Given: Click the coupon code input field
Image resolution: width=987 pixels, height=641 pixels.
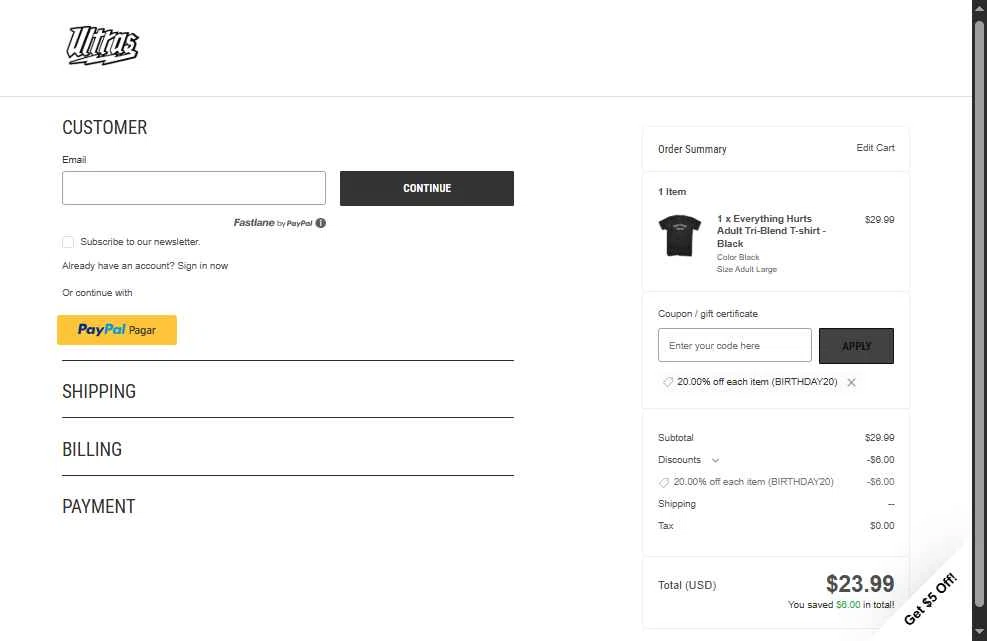Looking at the screenshot, I should click(735, 345).
